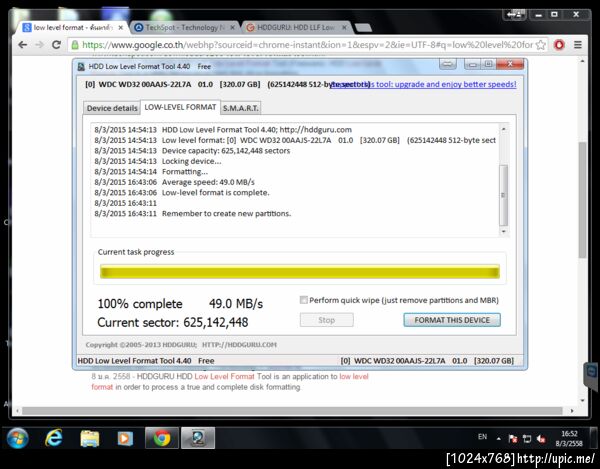Click the Chrome address bar URL

pos(307,45)
